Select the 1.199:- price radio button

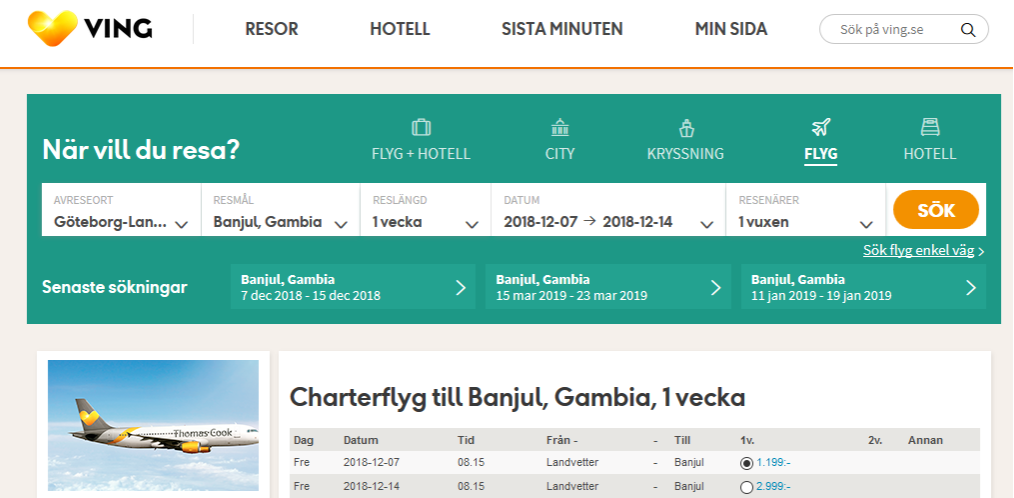point(746,463)
